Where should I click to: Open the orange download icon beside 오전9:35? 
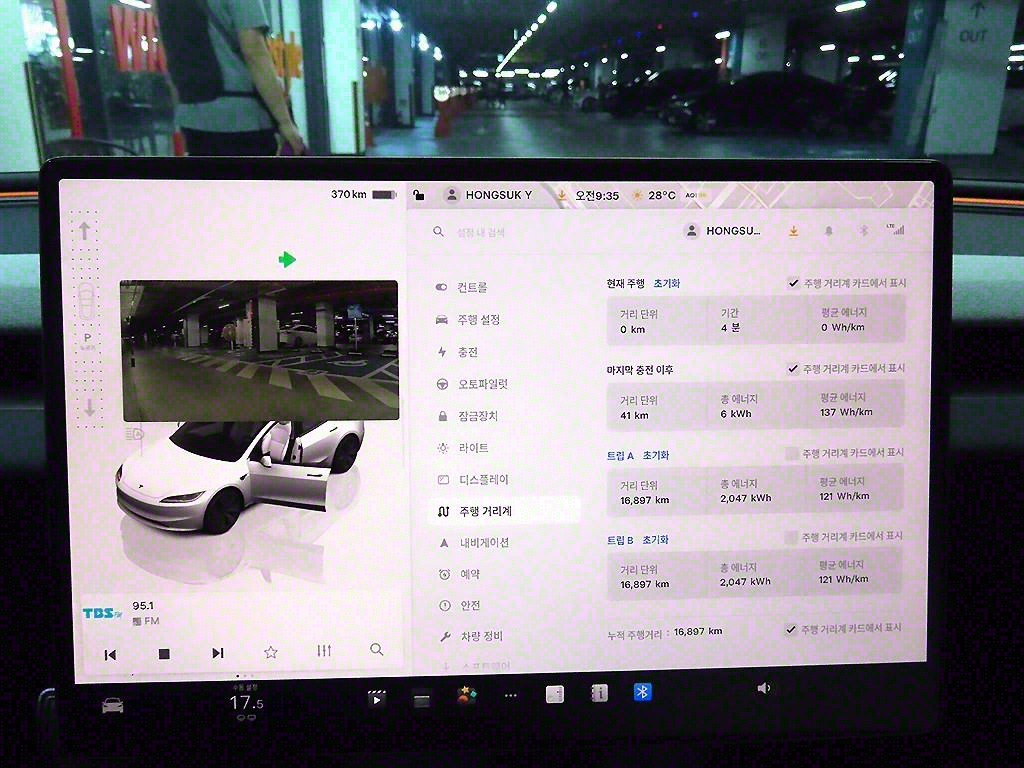point(561,195)
